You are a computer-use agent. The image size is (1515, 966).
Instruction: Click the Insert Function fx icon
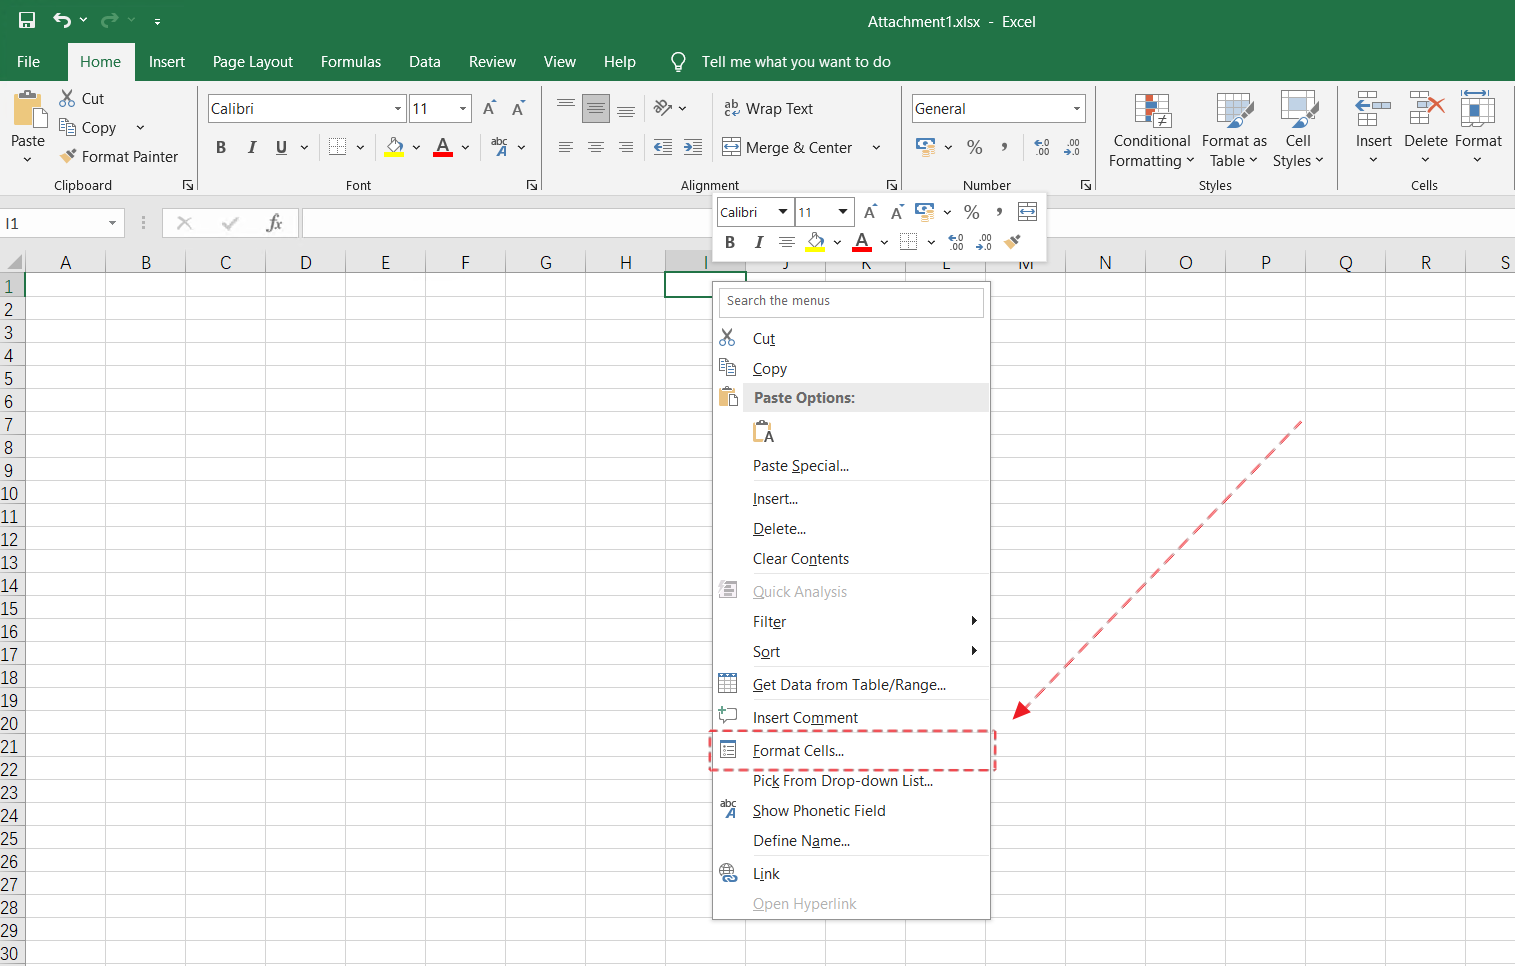click(x=274, y=223)
